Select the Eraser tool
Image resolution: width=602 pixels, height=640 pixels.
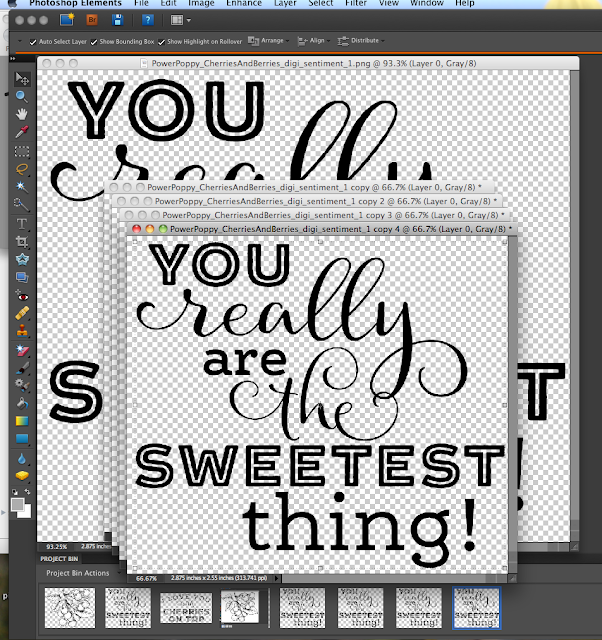click(x=22, y=350)
